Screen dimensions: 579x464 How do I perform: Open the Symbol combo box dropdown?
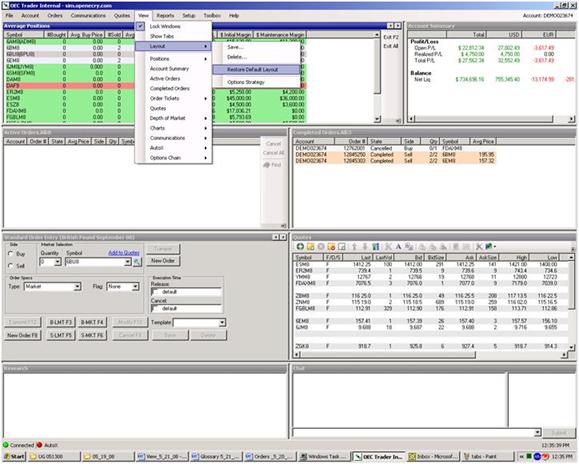[127, 262]
